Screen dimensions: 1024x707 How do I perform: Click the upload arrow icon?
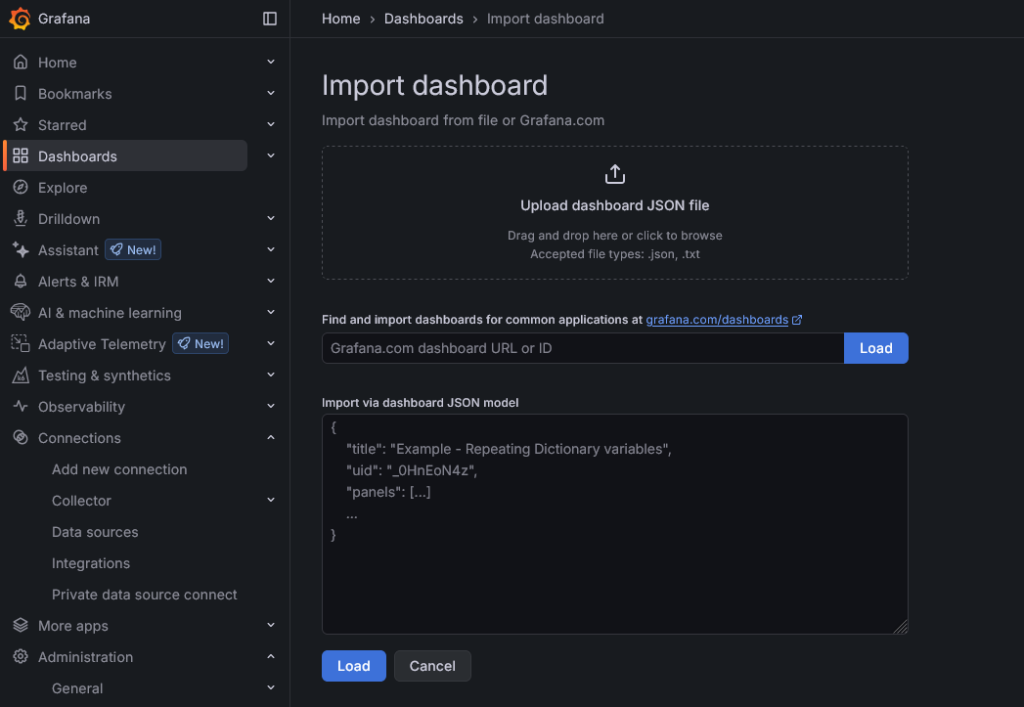pyautogui.click(x=615, y=174)
